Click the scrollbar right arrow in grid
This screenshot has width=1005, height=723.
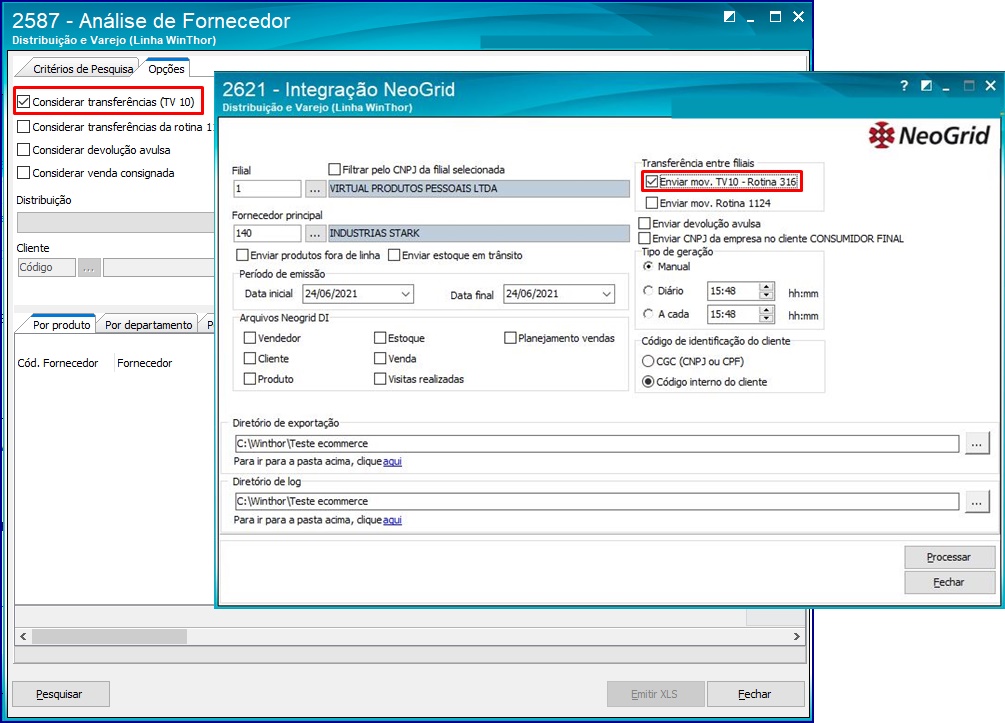(796, 636)
